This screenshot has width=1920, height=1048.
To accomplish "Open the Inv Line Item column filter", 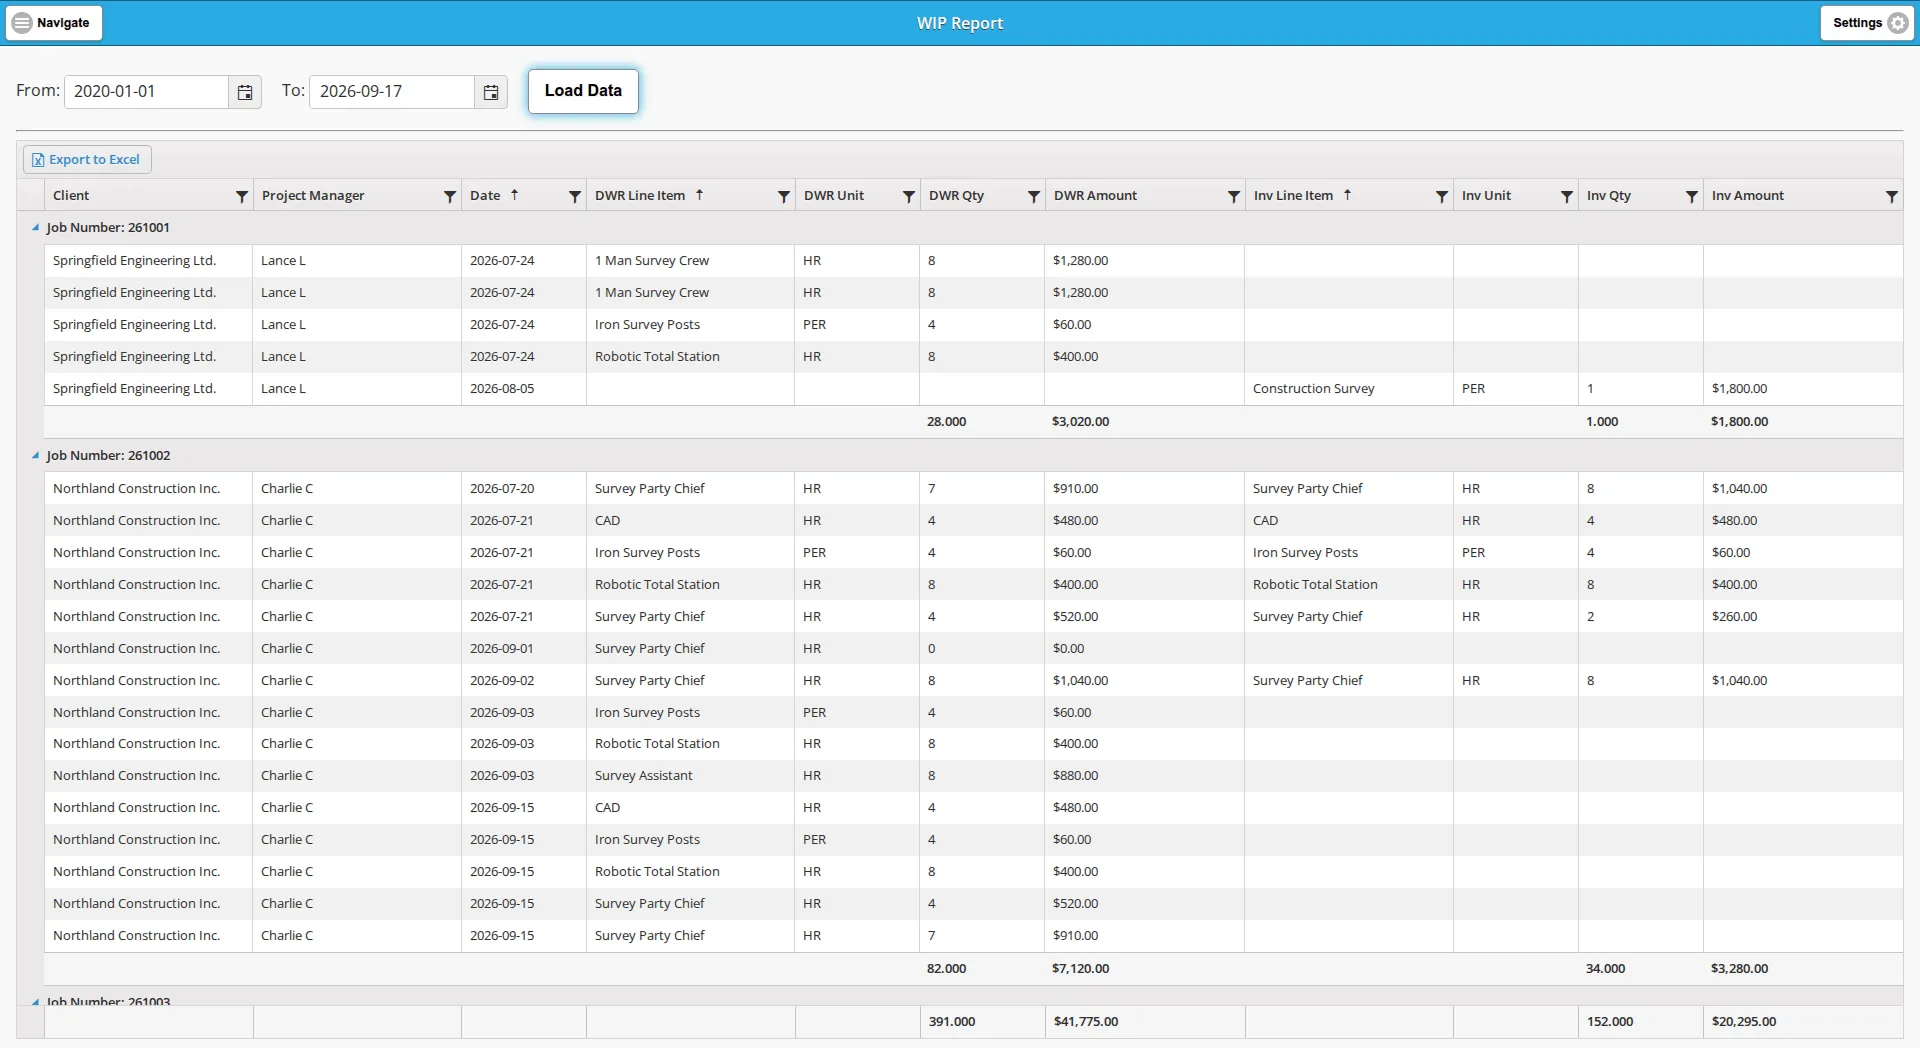I will coord(1442,196).
